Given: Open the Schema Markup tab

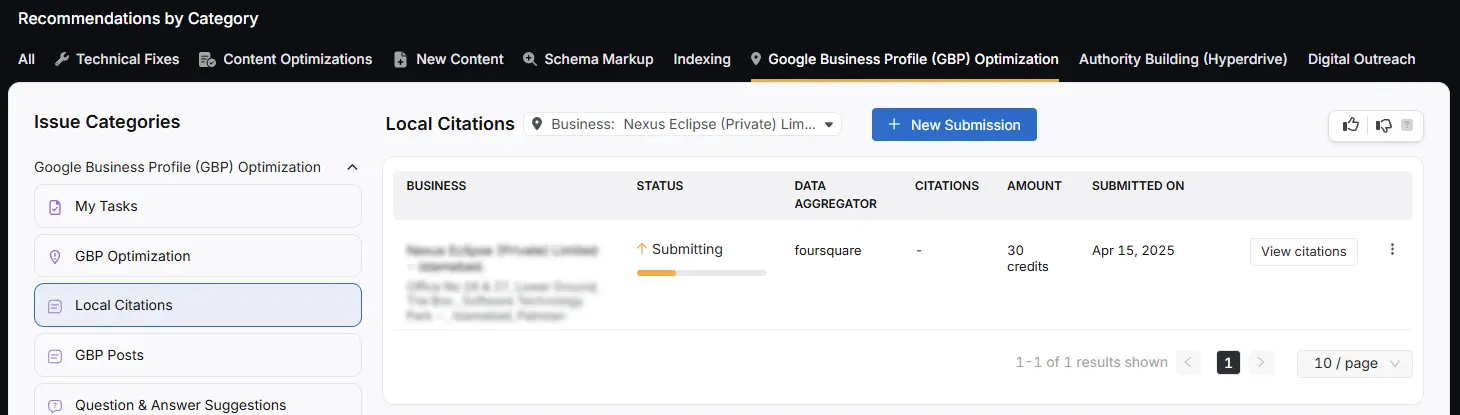Looking at the screenshot, I should [588, 59].
